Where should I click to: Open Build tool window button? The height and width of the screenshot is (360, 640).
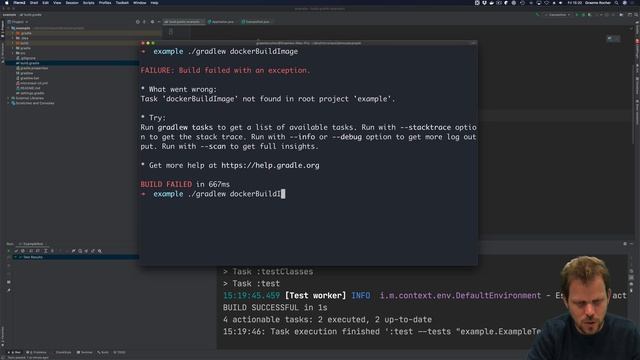pos(103,352)
